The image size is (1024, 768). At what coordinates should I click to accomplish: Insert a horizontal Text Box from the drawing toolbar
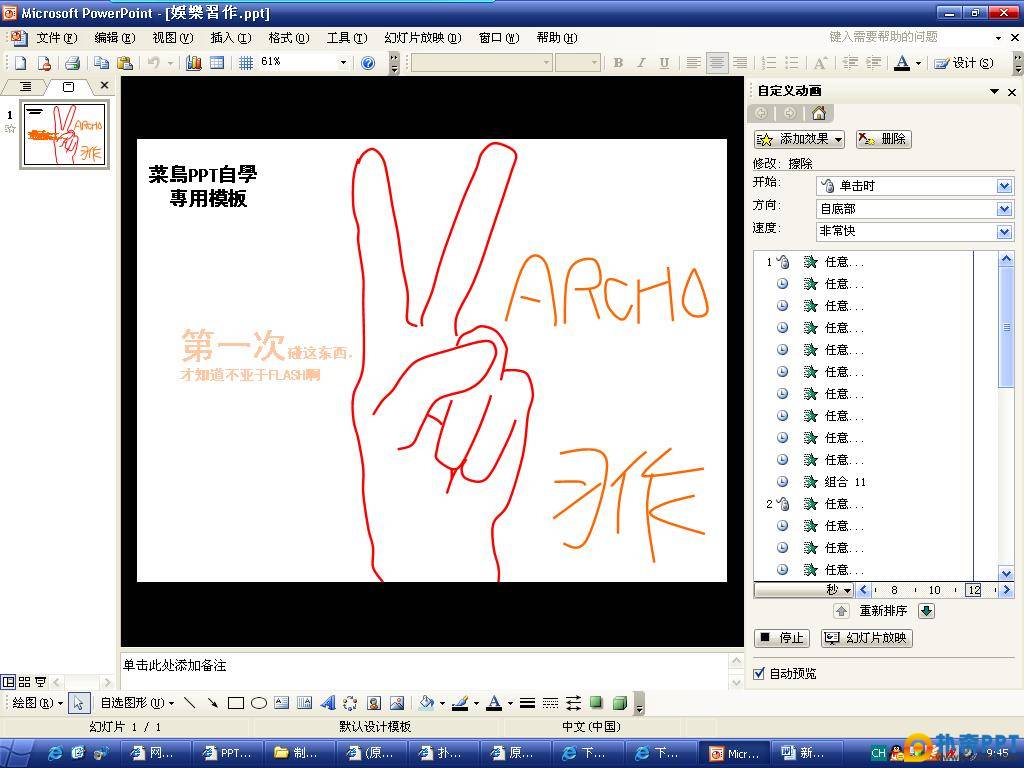(281, 703)
